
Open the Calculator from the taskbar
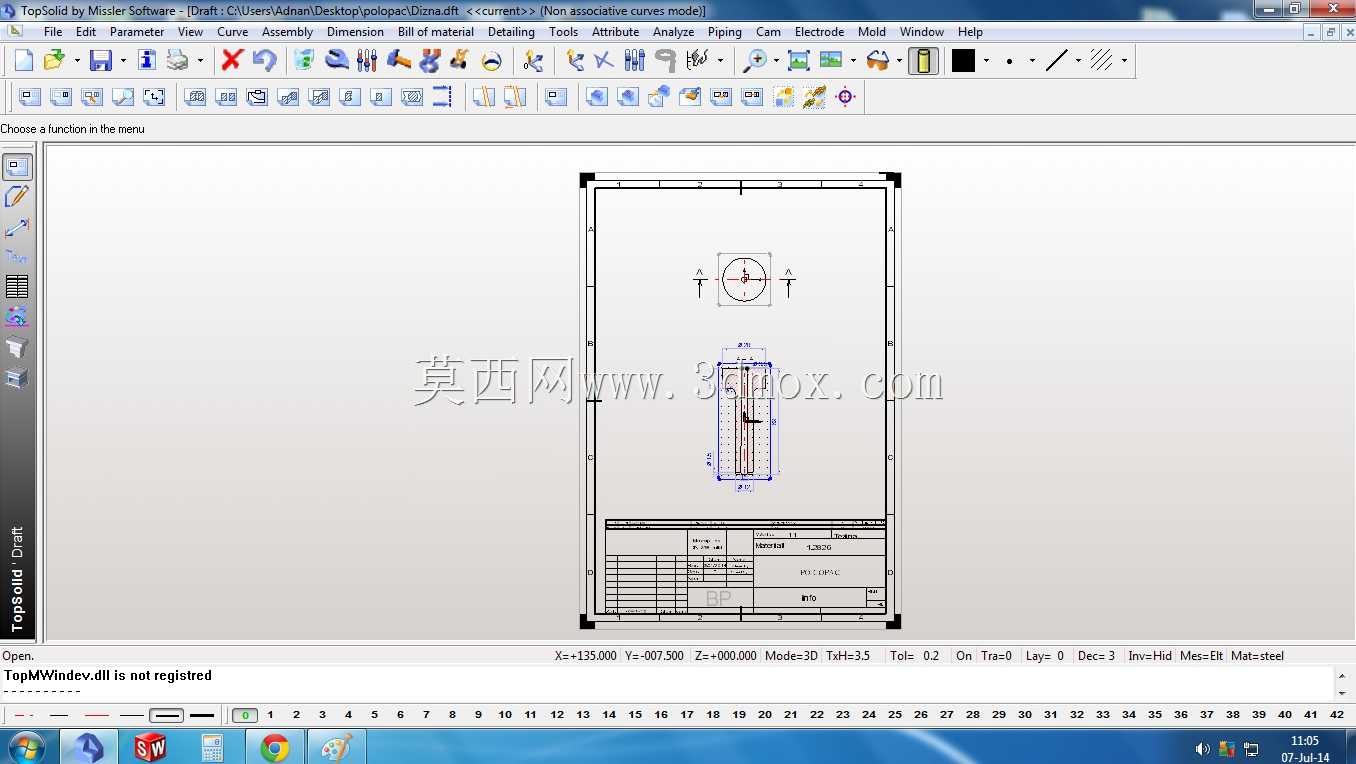pyautogui.click(x=212, y=747)
